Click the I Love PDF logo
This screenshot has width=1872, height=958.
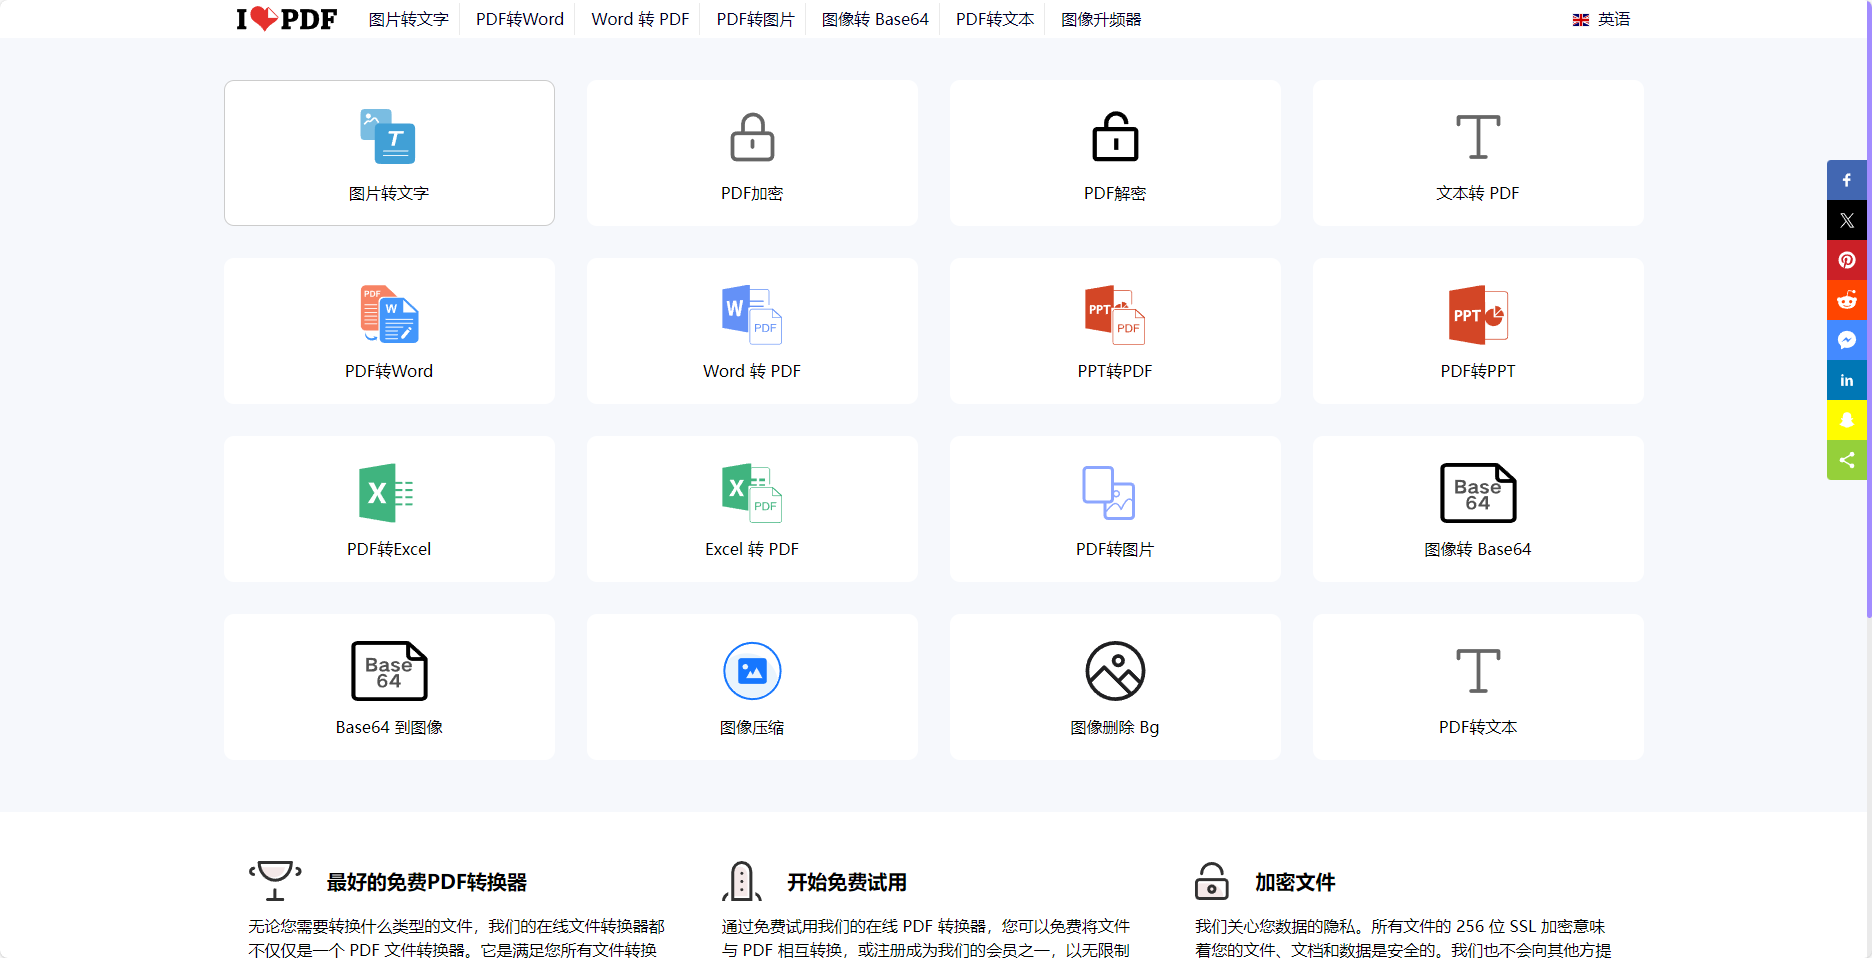(x=286, y=19)
